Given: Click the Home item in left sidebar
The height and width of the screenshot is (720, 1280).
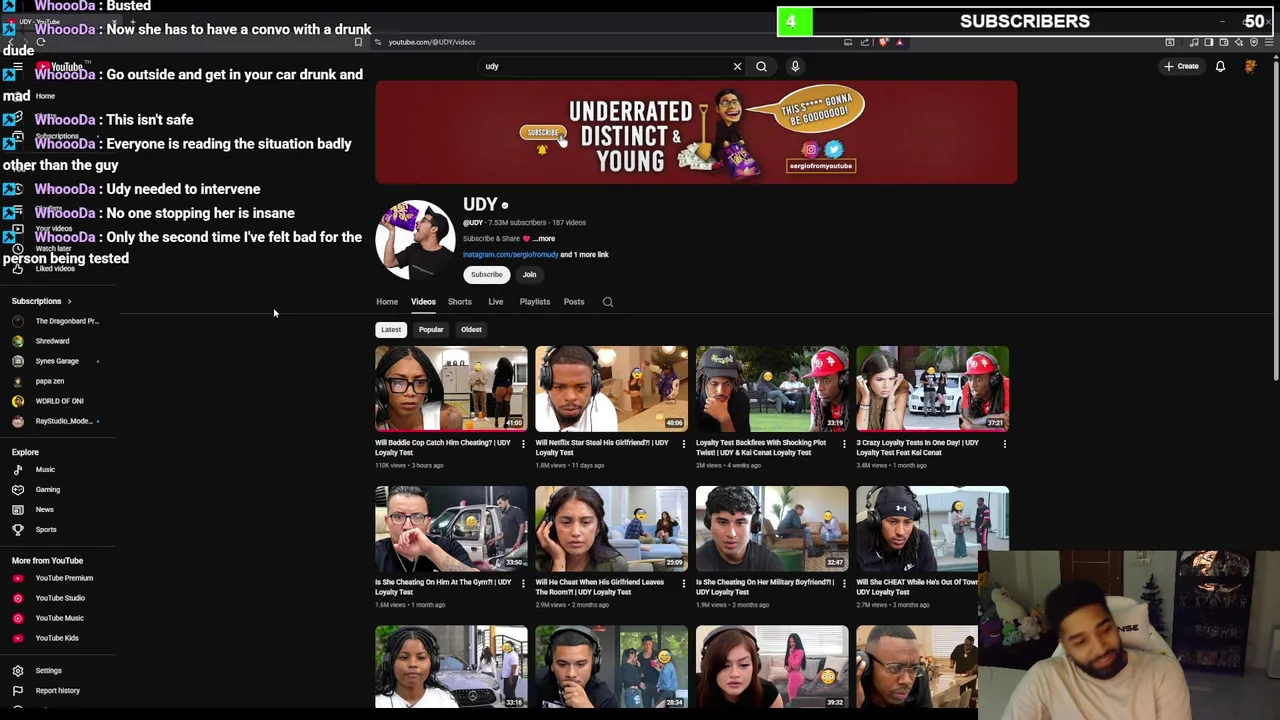Looking at the screenshot, I should (x=45, y=96).
